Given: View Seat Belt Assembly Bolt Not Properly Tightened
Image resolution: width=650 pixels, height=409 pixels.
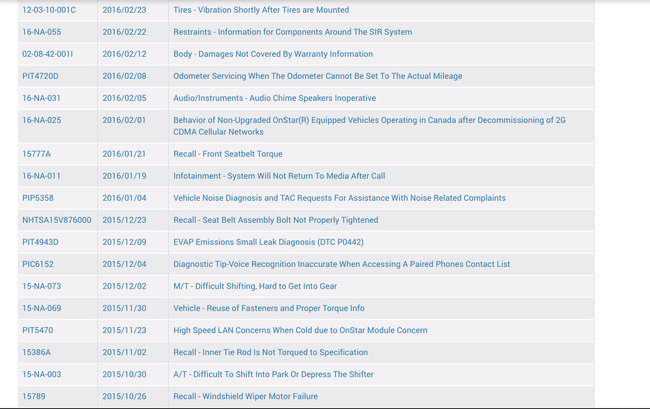Looking at the screenshot, I should point(276,220).
